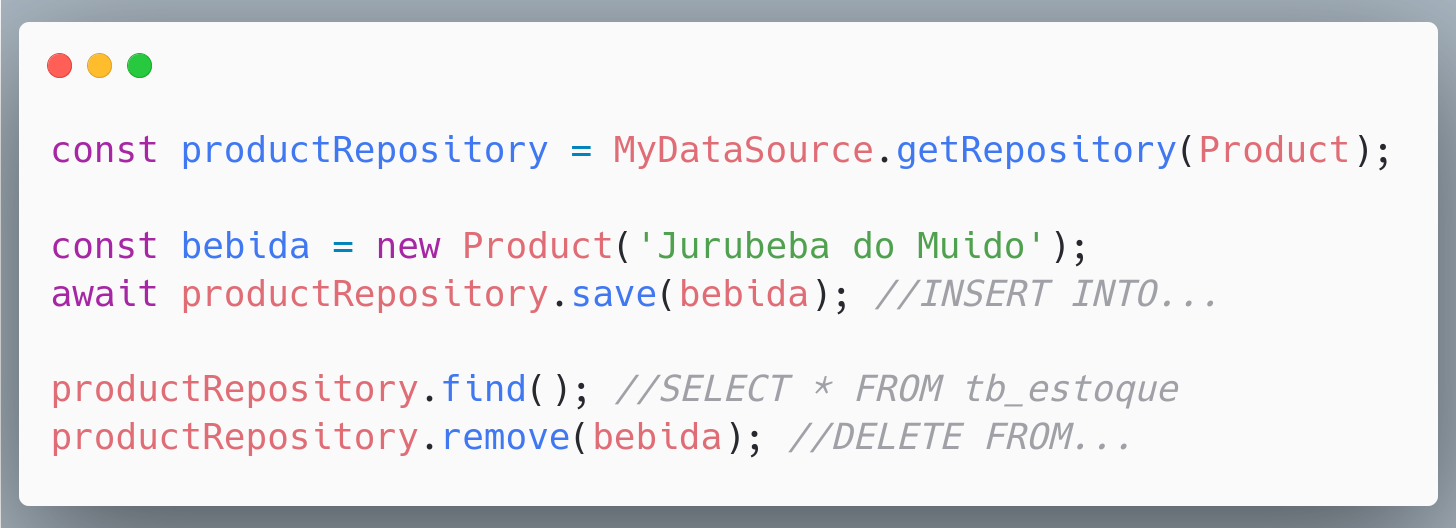Click the Product constructor after new
The width and height of the screenshot is (1456, 528).
pos(538,246)
